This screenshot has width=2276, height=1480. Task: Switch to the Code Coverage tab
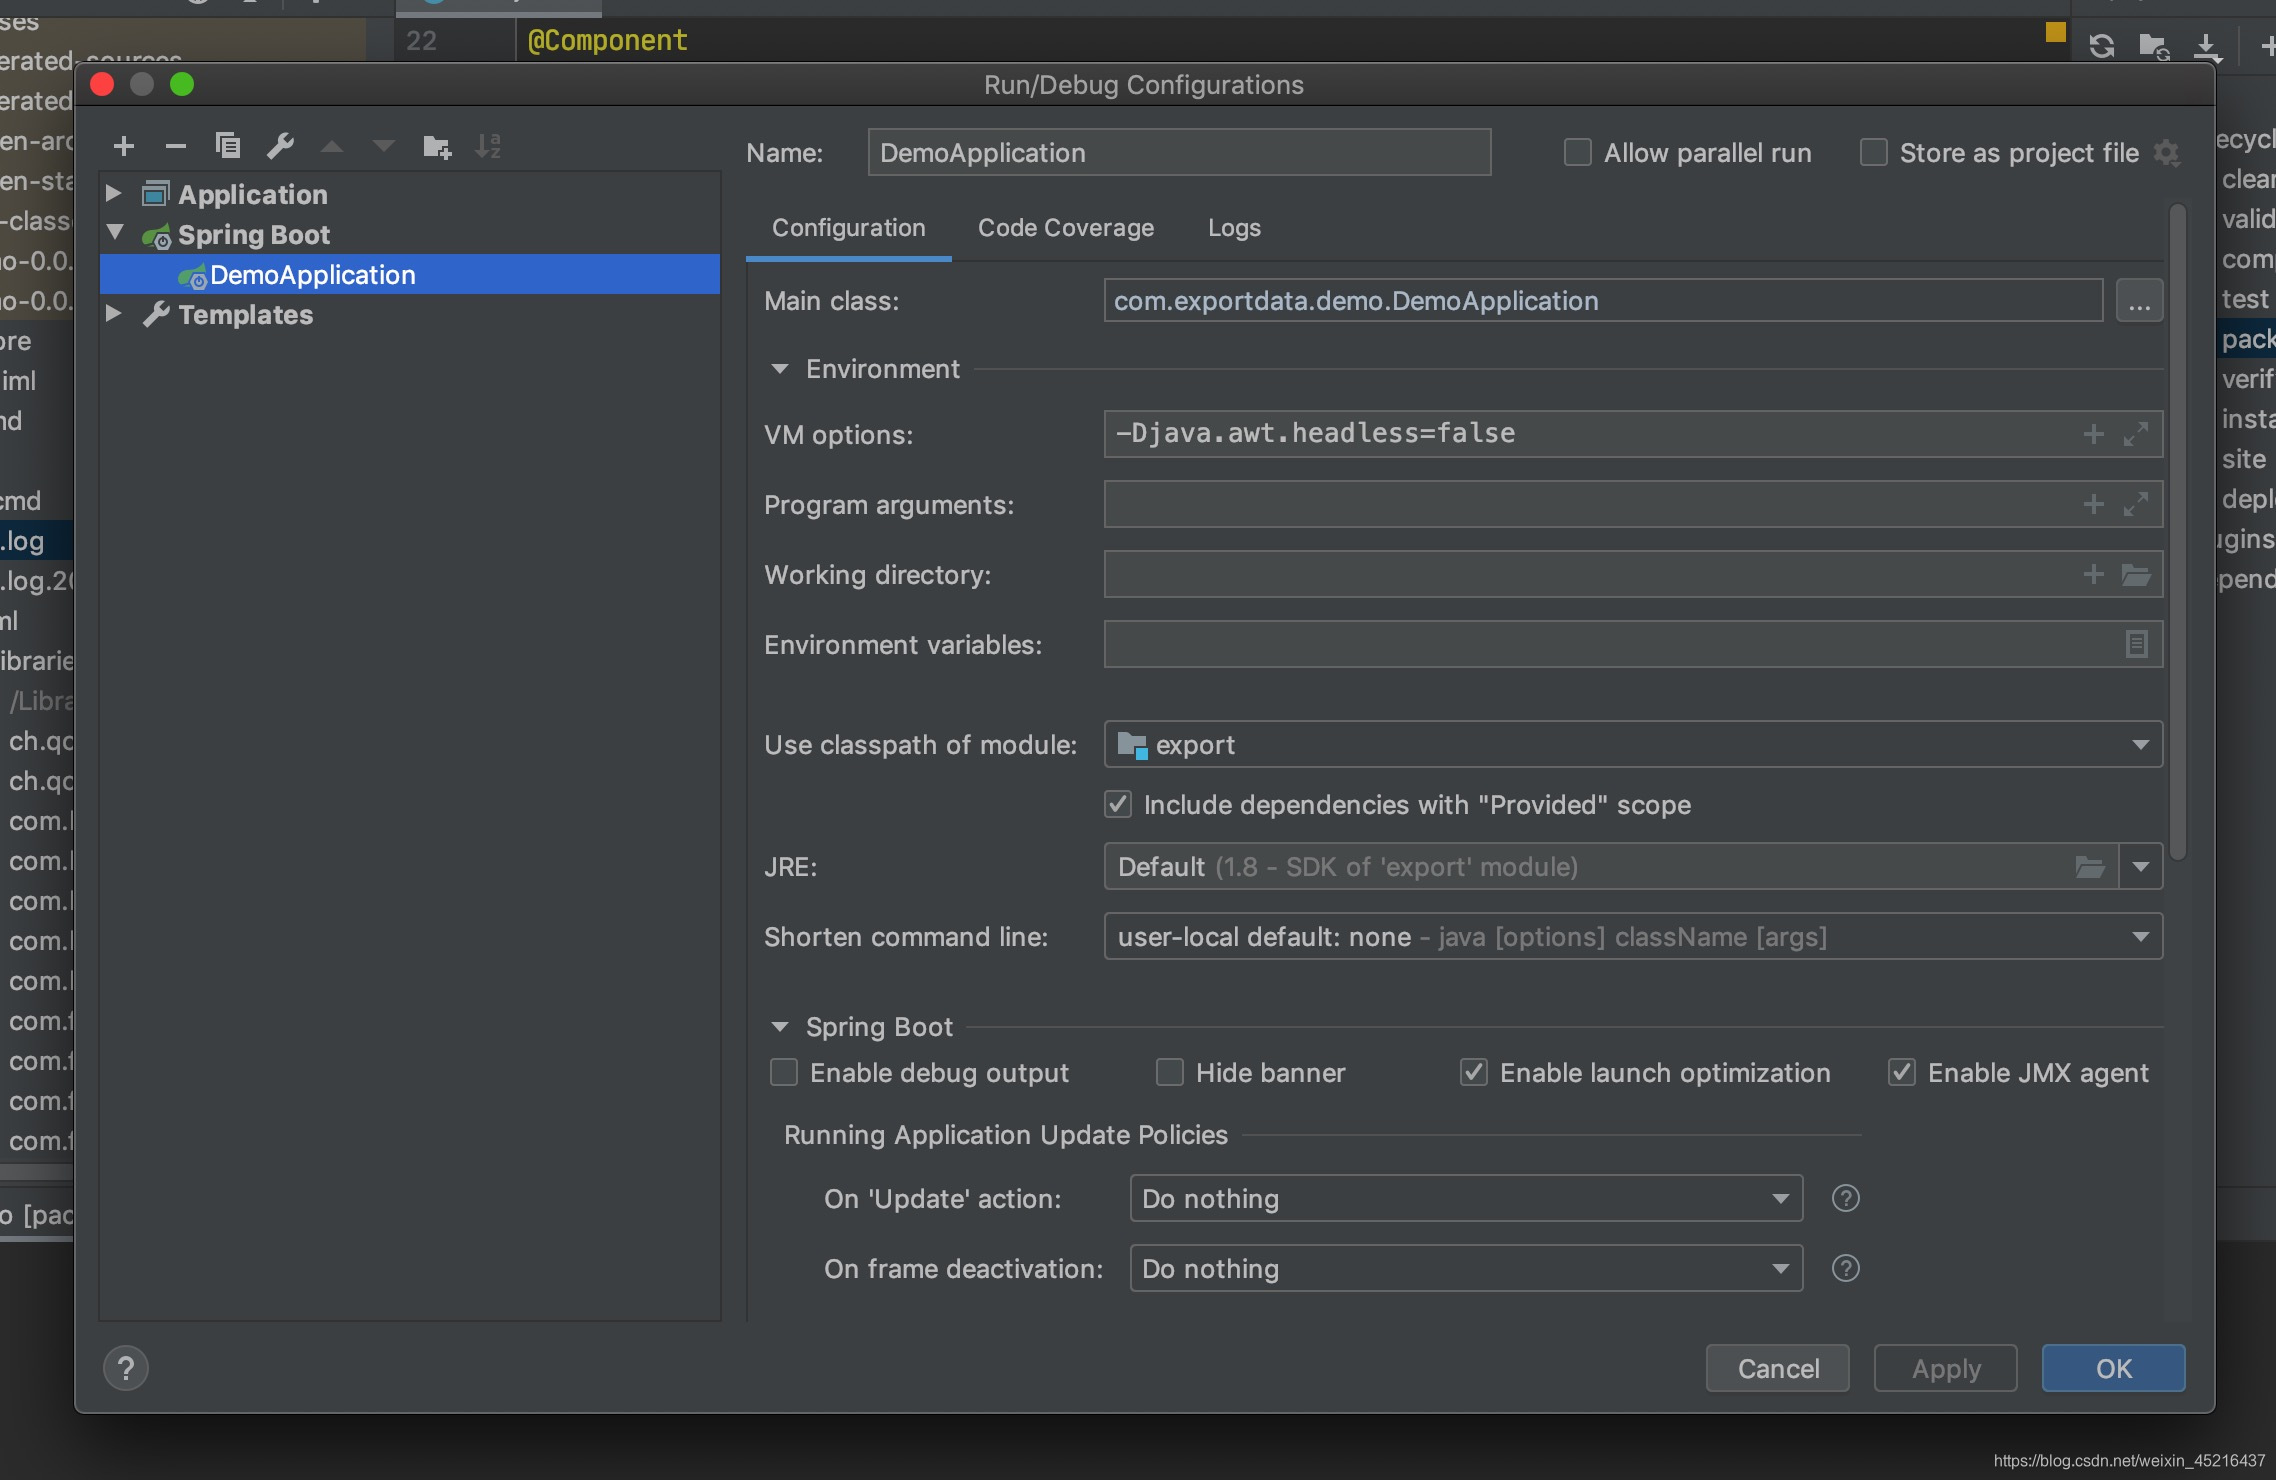pos(1066,228)
